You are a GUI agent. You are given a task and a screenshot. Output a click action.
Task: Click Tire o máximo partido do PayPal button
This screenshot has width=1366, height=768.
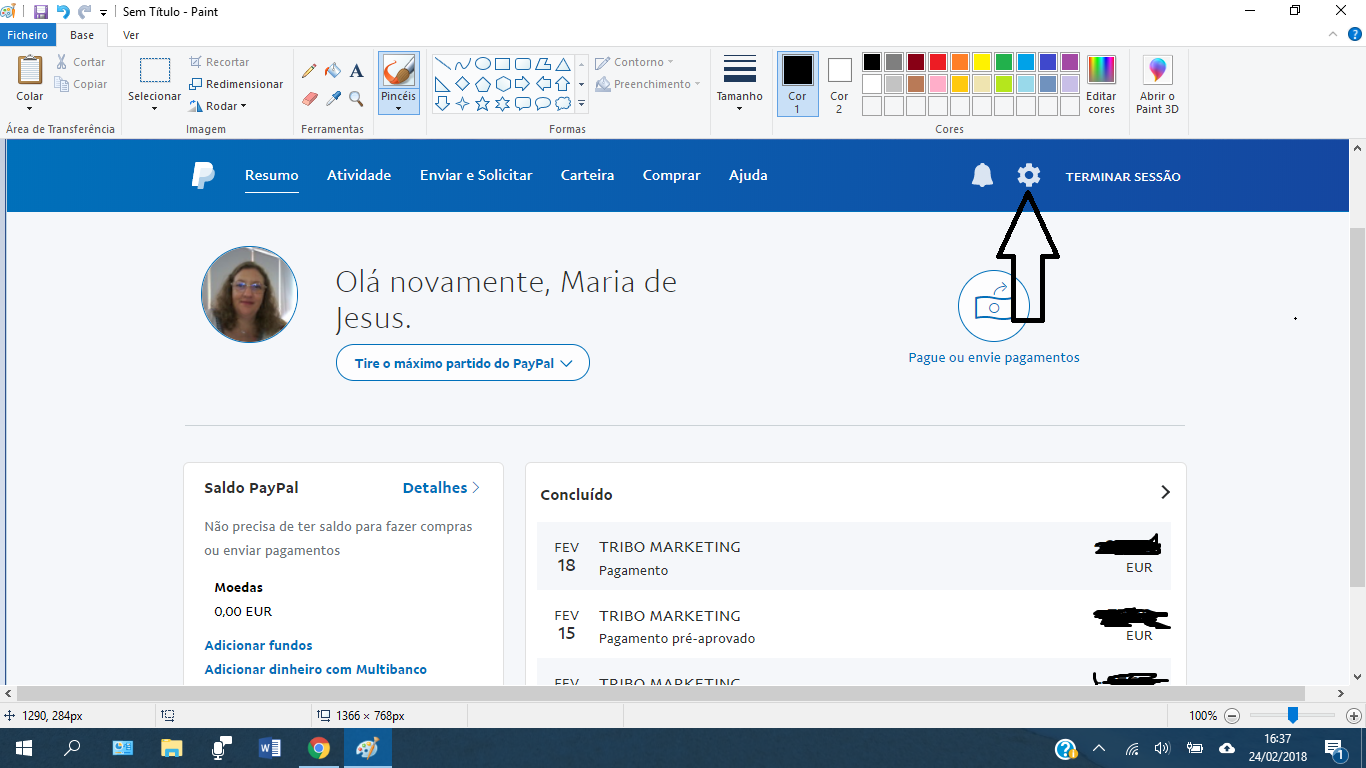pyautogui.click(x=463, y=363)
